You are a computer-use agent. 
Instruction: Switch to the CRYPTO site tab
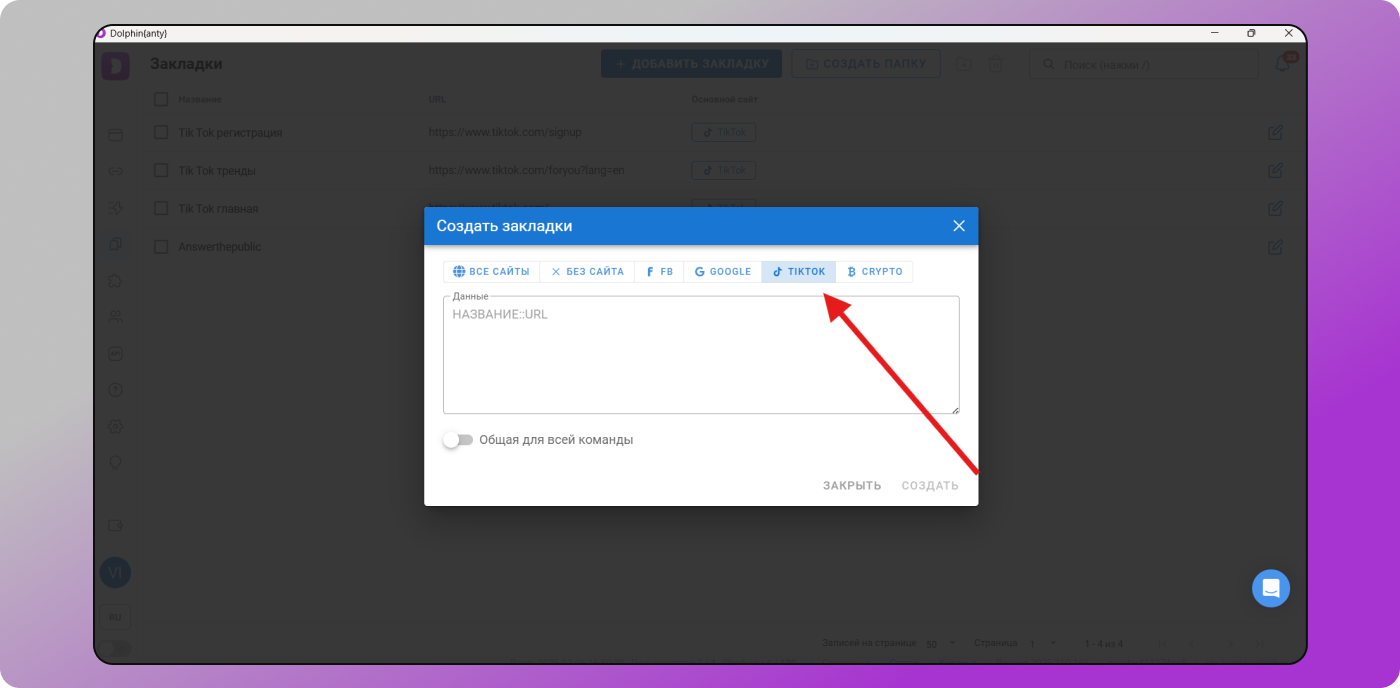(x=874, y=272)
